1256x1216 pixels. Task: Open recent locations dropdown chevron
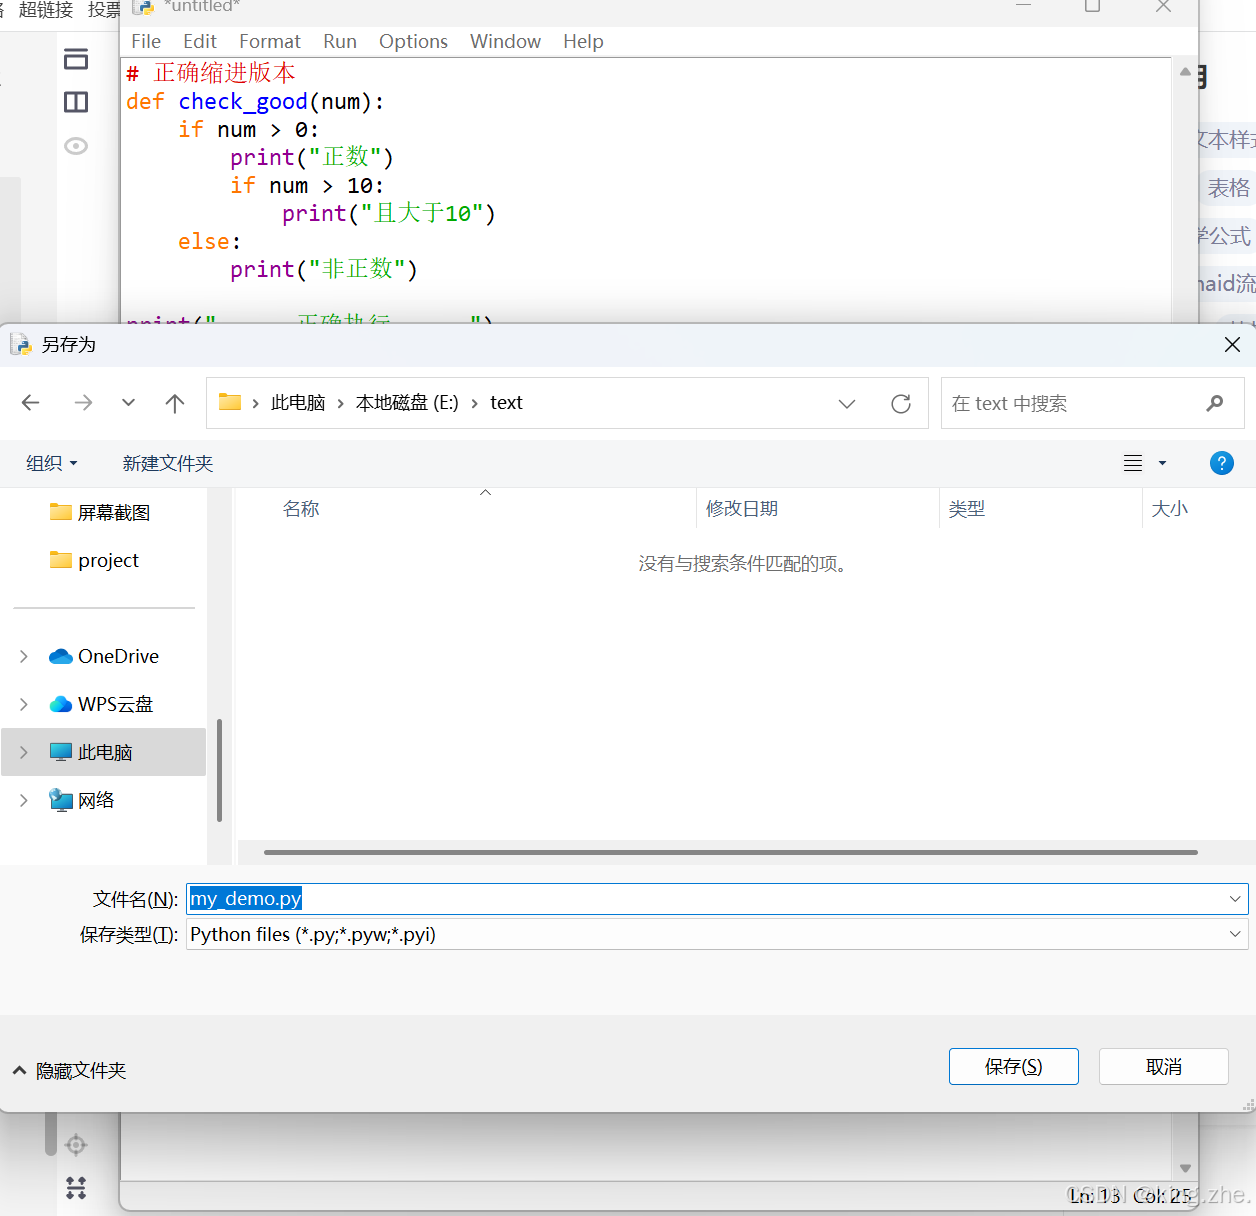tap(128, 403)
